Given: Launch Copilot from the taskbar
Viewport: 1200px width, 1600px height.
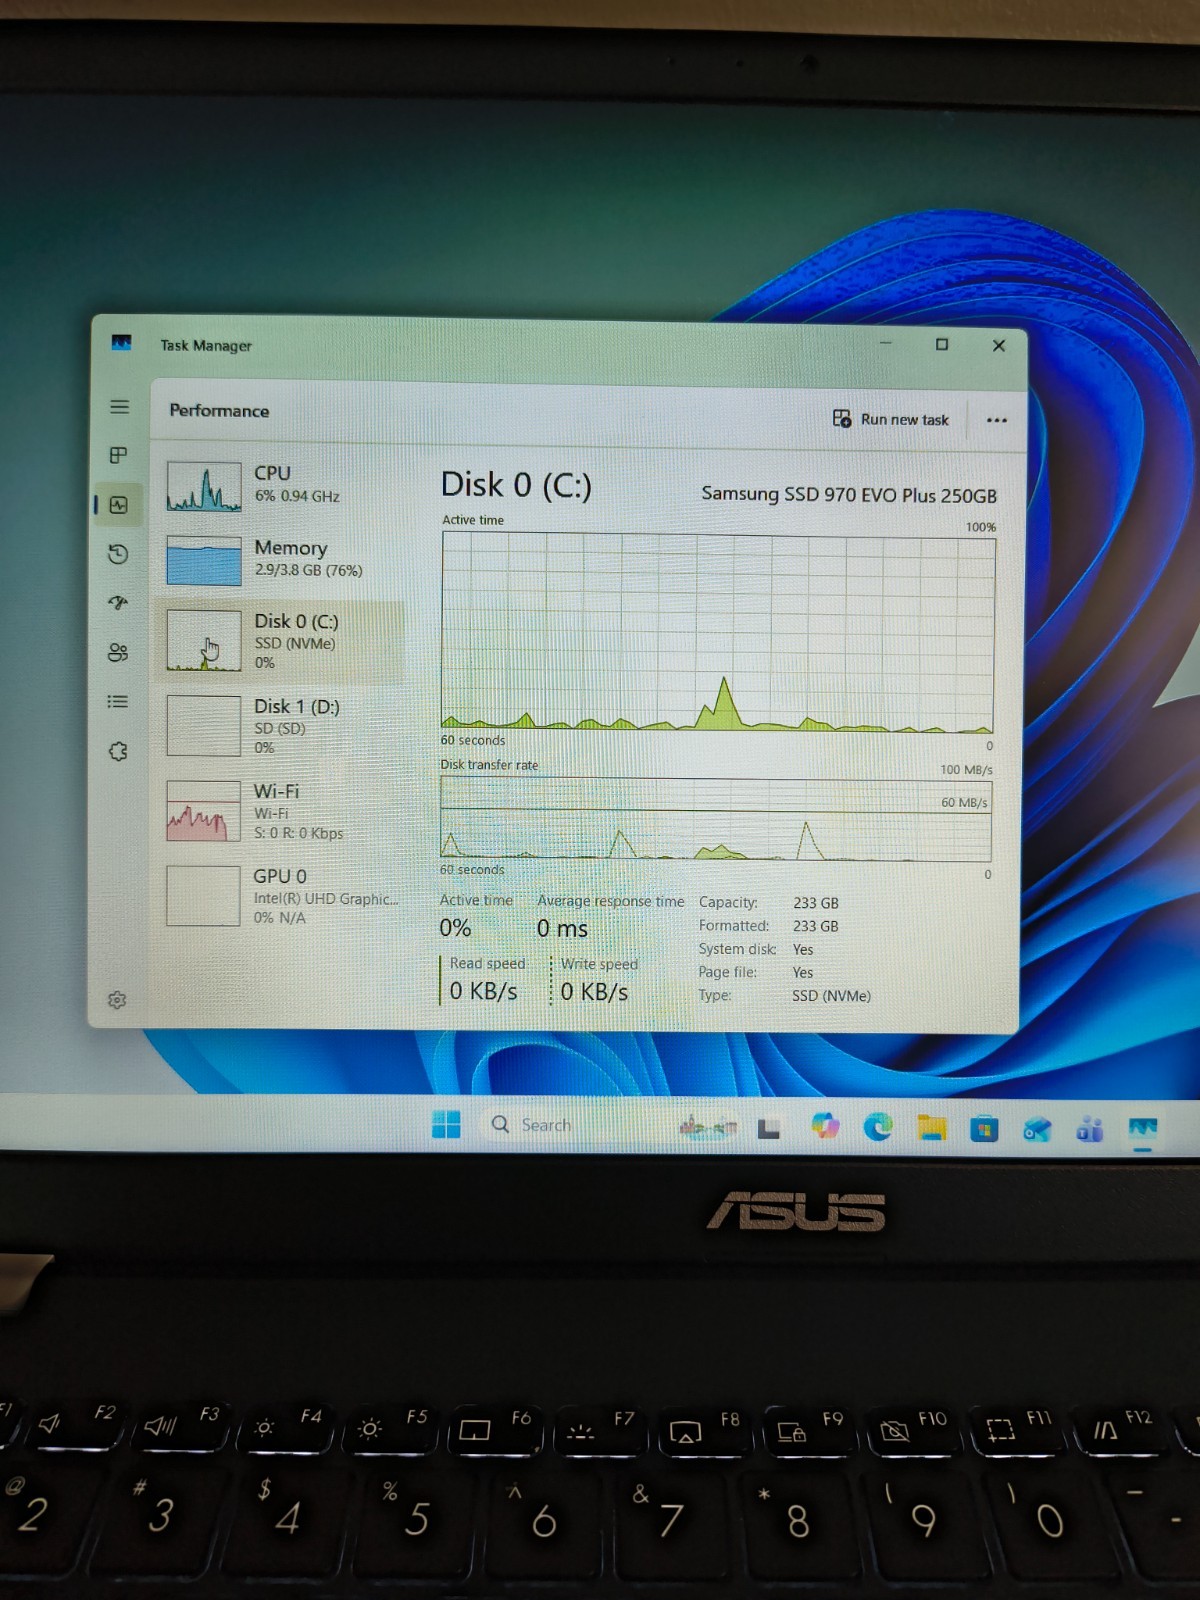Looking at the screenshot, I should (825, 1127).
